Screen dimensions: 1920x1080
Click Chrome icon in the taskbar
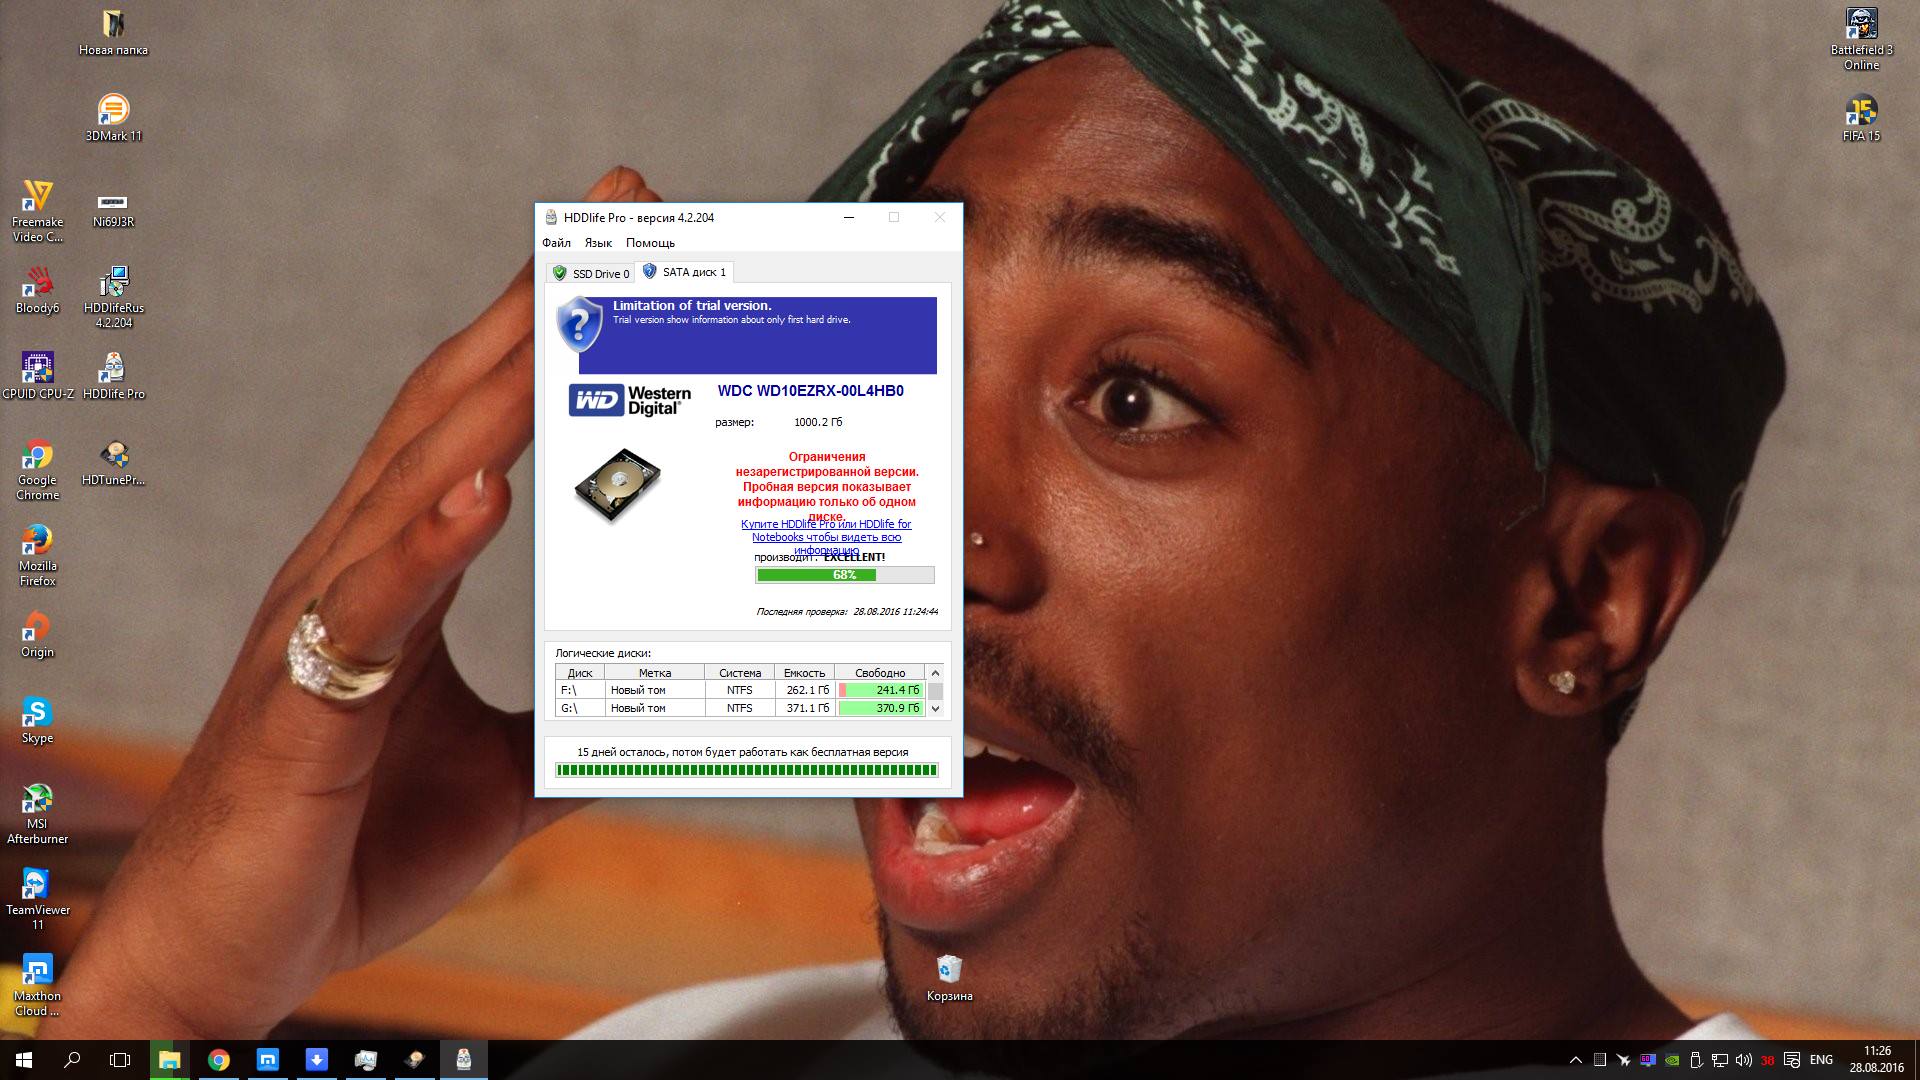tap(218, 1060)
